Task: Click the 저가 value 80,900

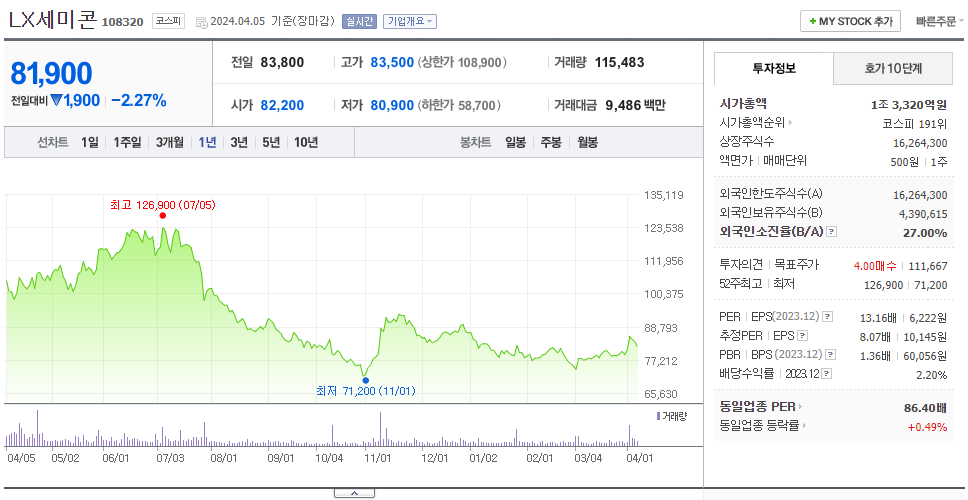Action: coord(392,106)
